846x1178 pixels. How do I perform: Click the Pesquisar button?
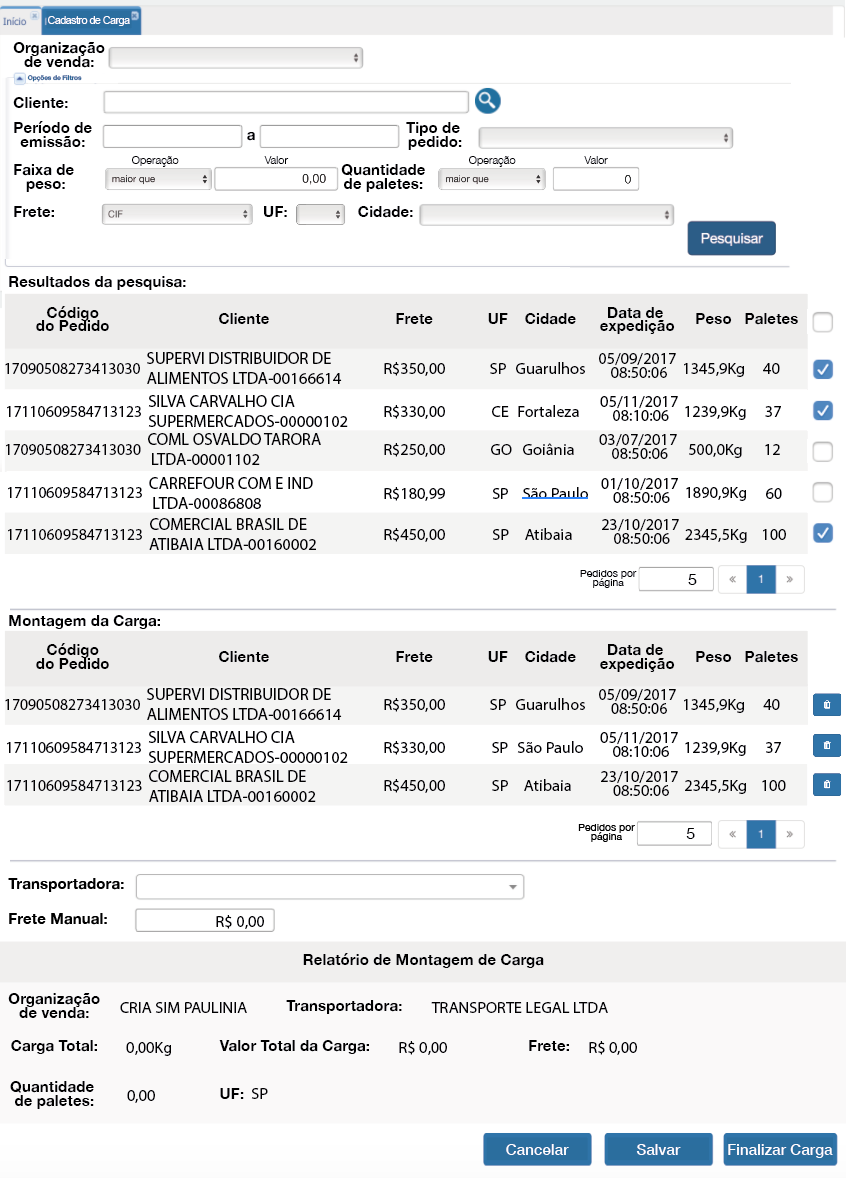[x=731, y=238]
